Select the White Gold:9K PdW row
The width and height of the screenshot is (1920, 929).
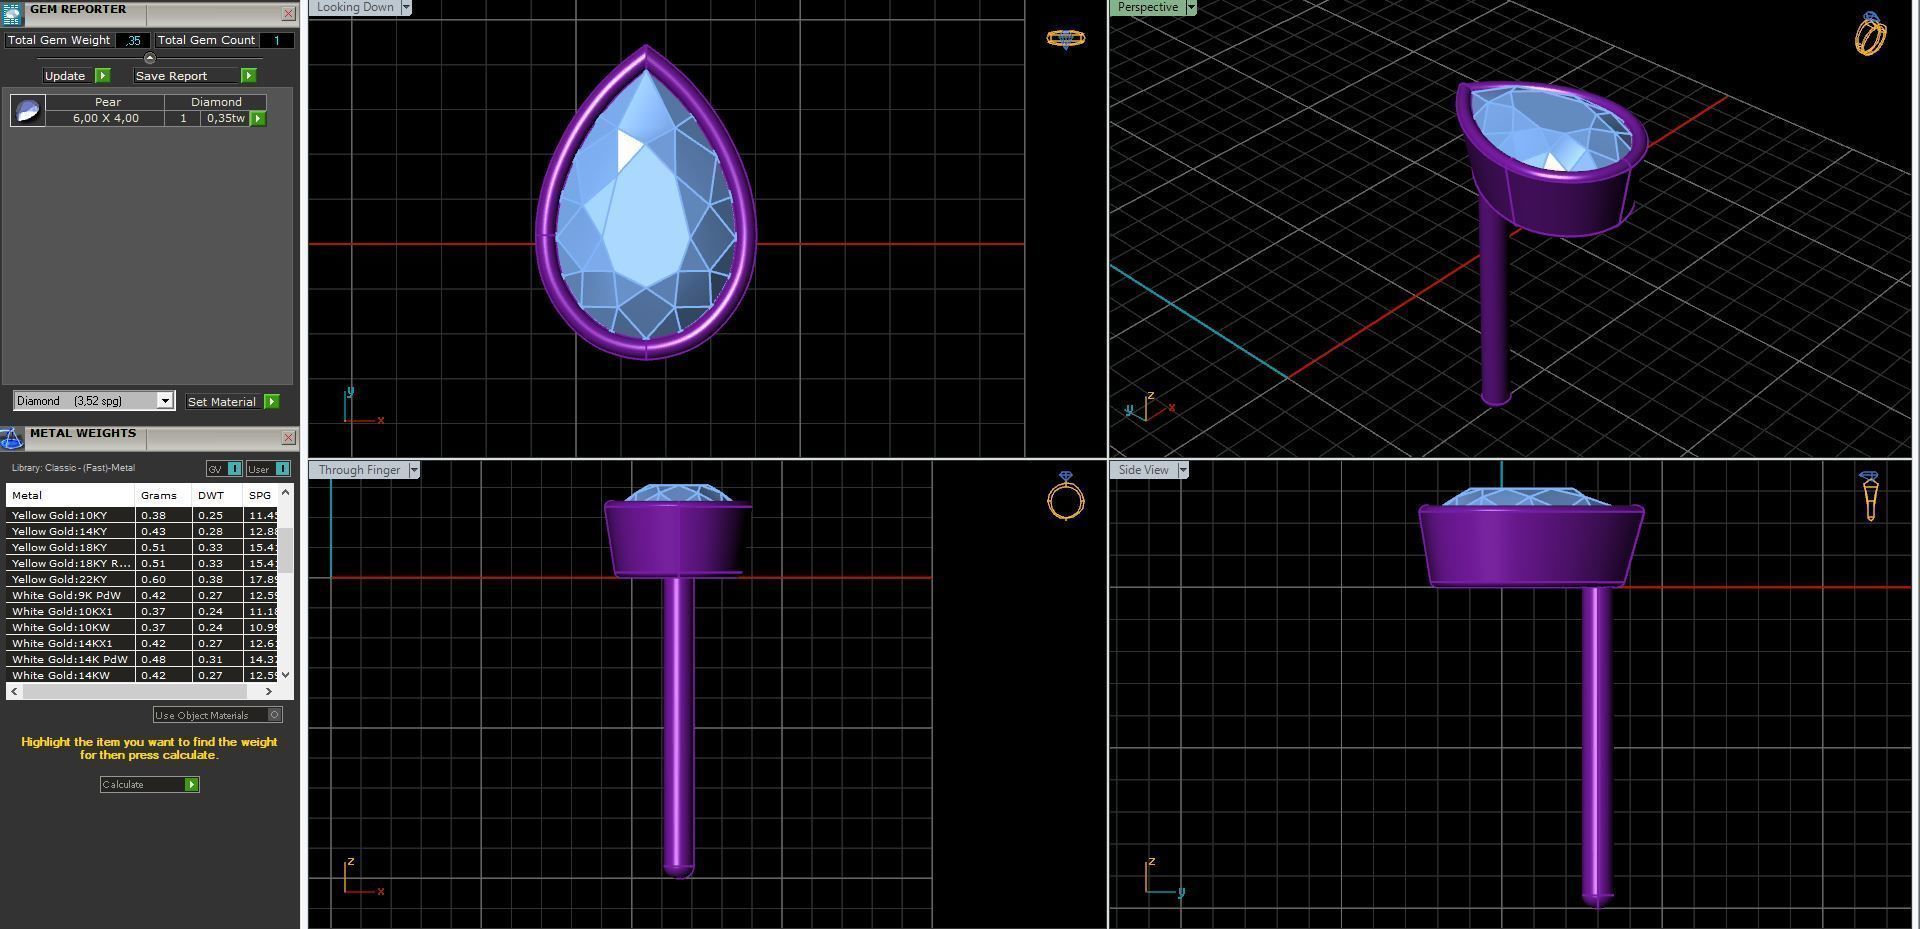click(143, 596)
